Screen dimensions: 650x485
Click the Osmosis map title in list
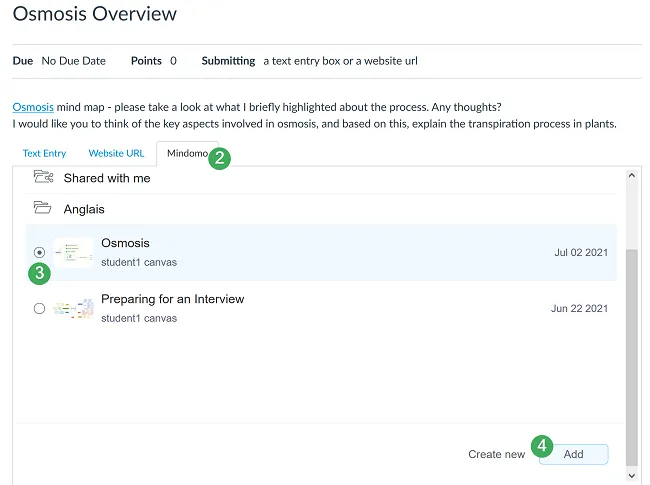click(x=125, y=243)
